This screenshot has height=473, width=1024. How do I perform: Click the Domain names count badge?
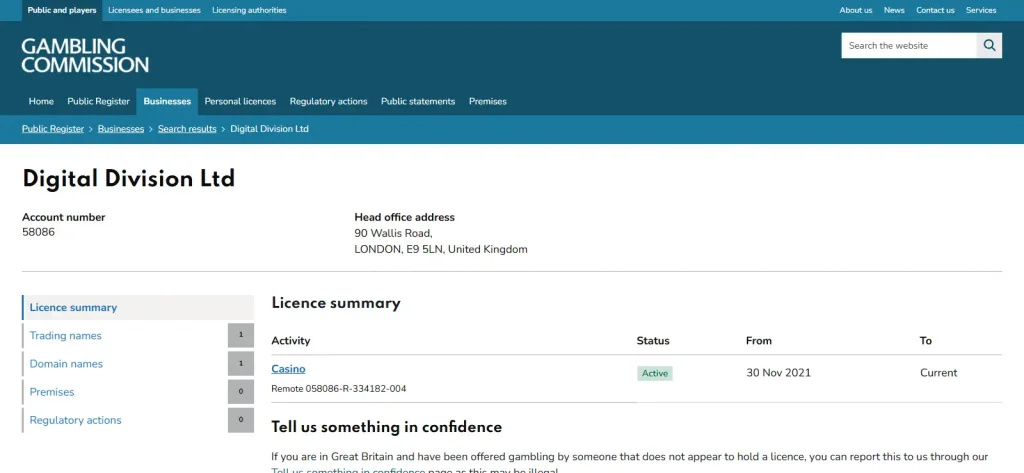pyautogui.click(x=241, y=363)
